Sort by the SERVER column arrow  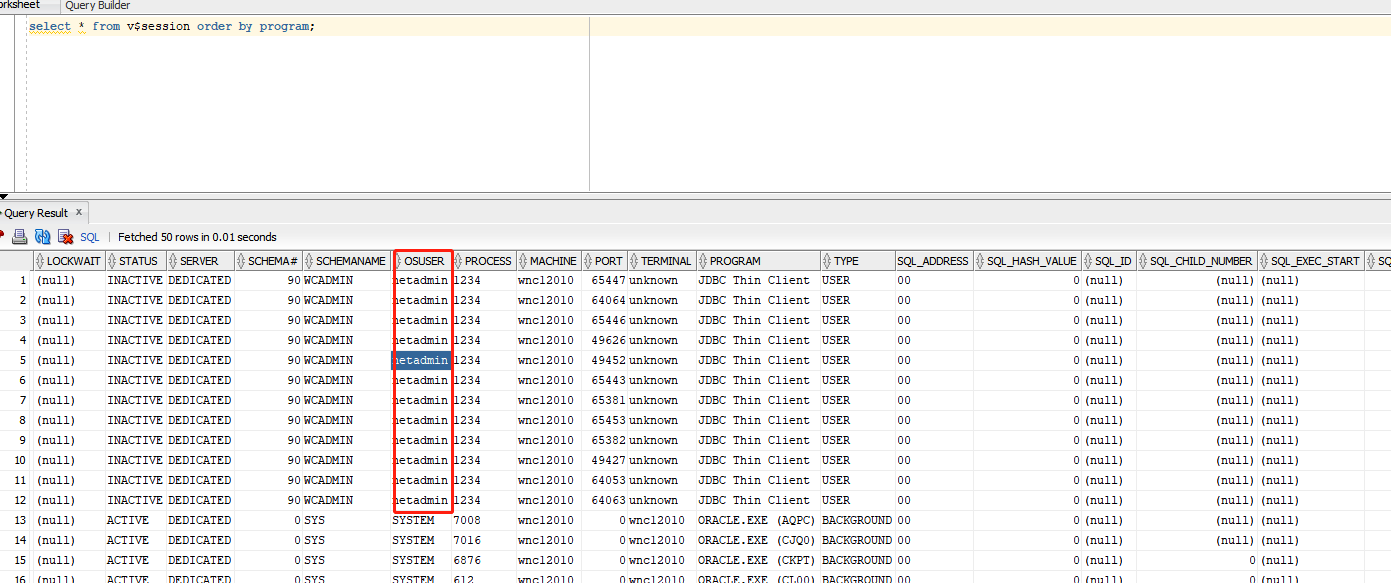(x=172, y=260)
